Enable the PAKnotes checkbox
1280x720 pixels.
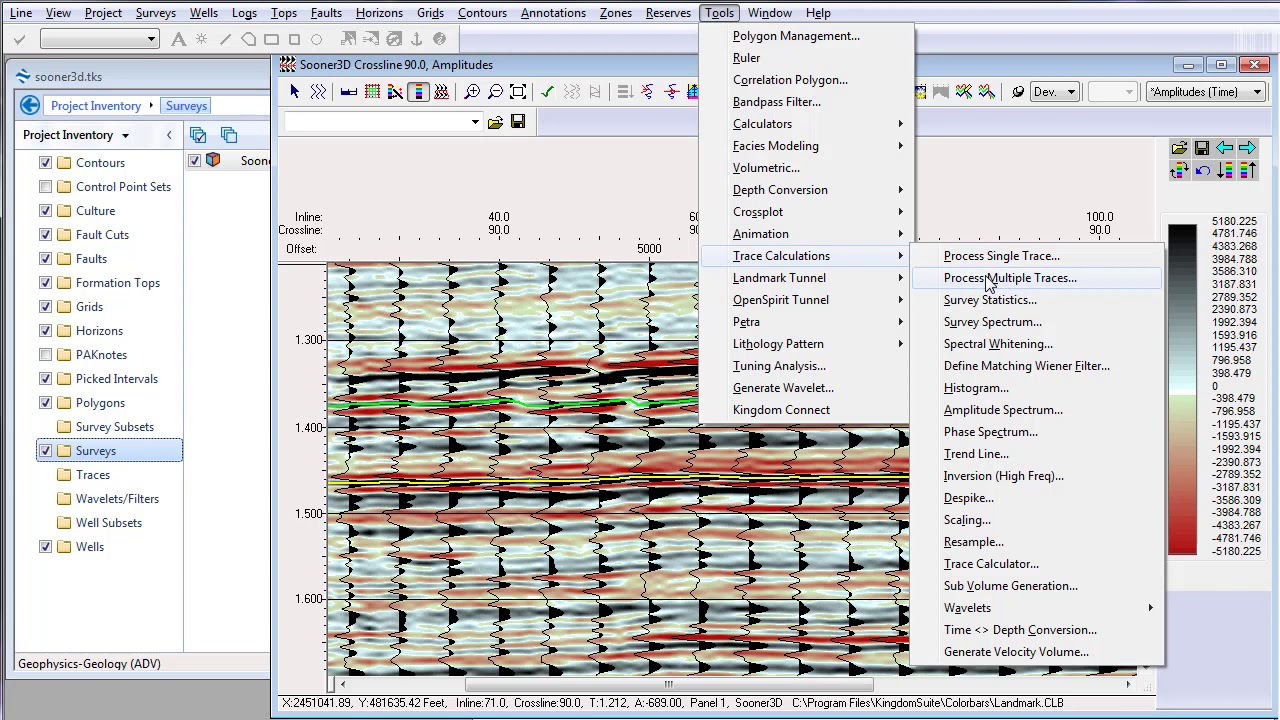[45, 355]
